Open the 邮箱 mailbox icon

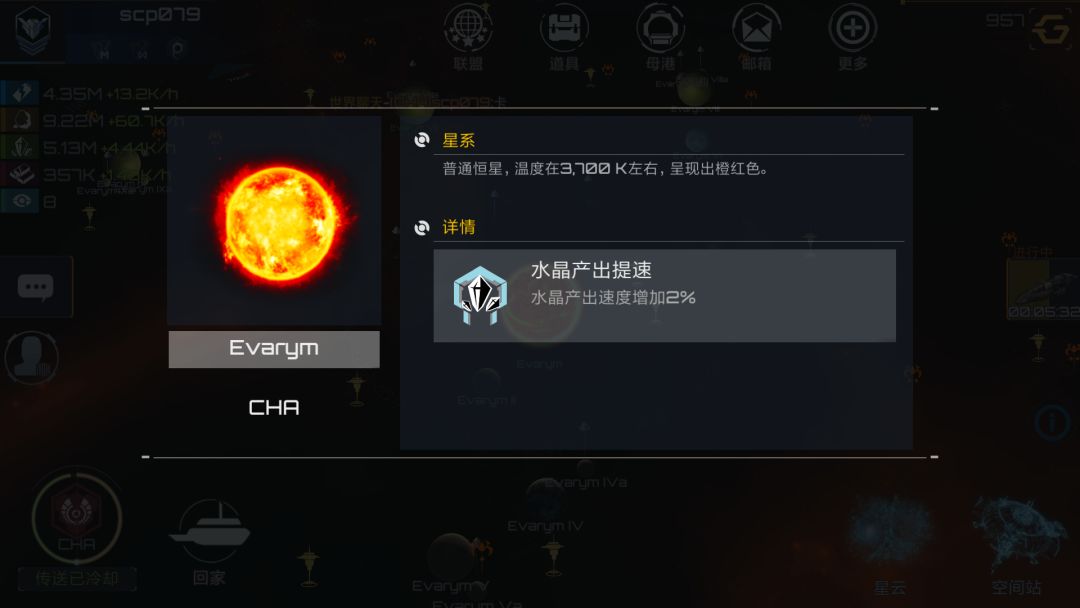[x=756, y=29]
